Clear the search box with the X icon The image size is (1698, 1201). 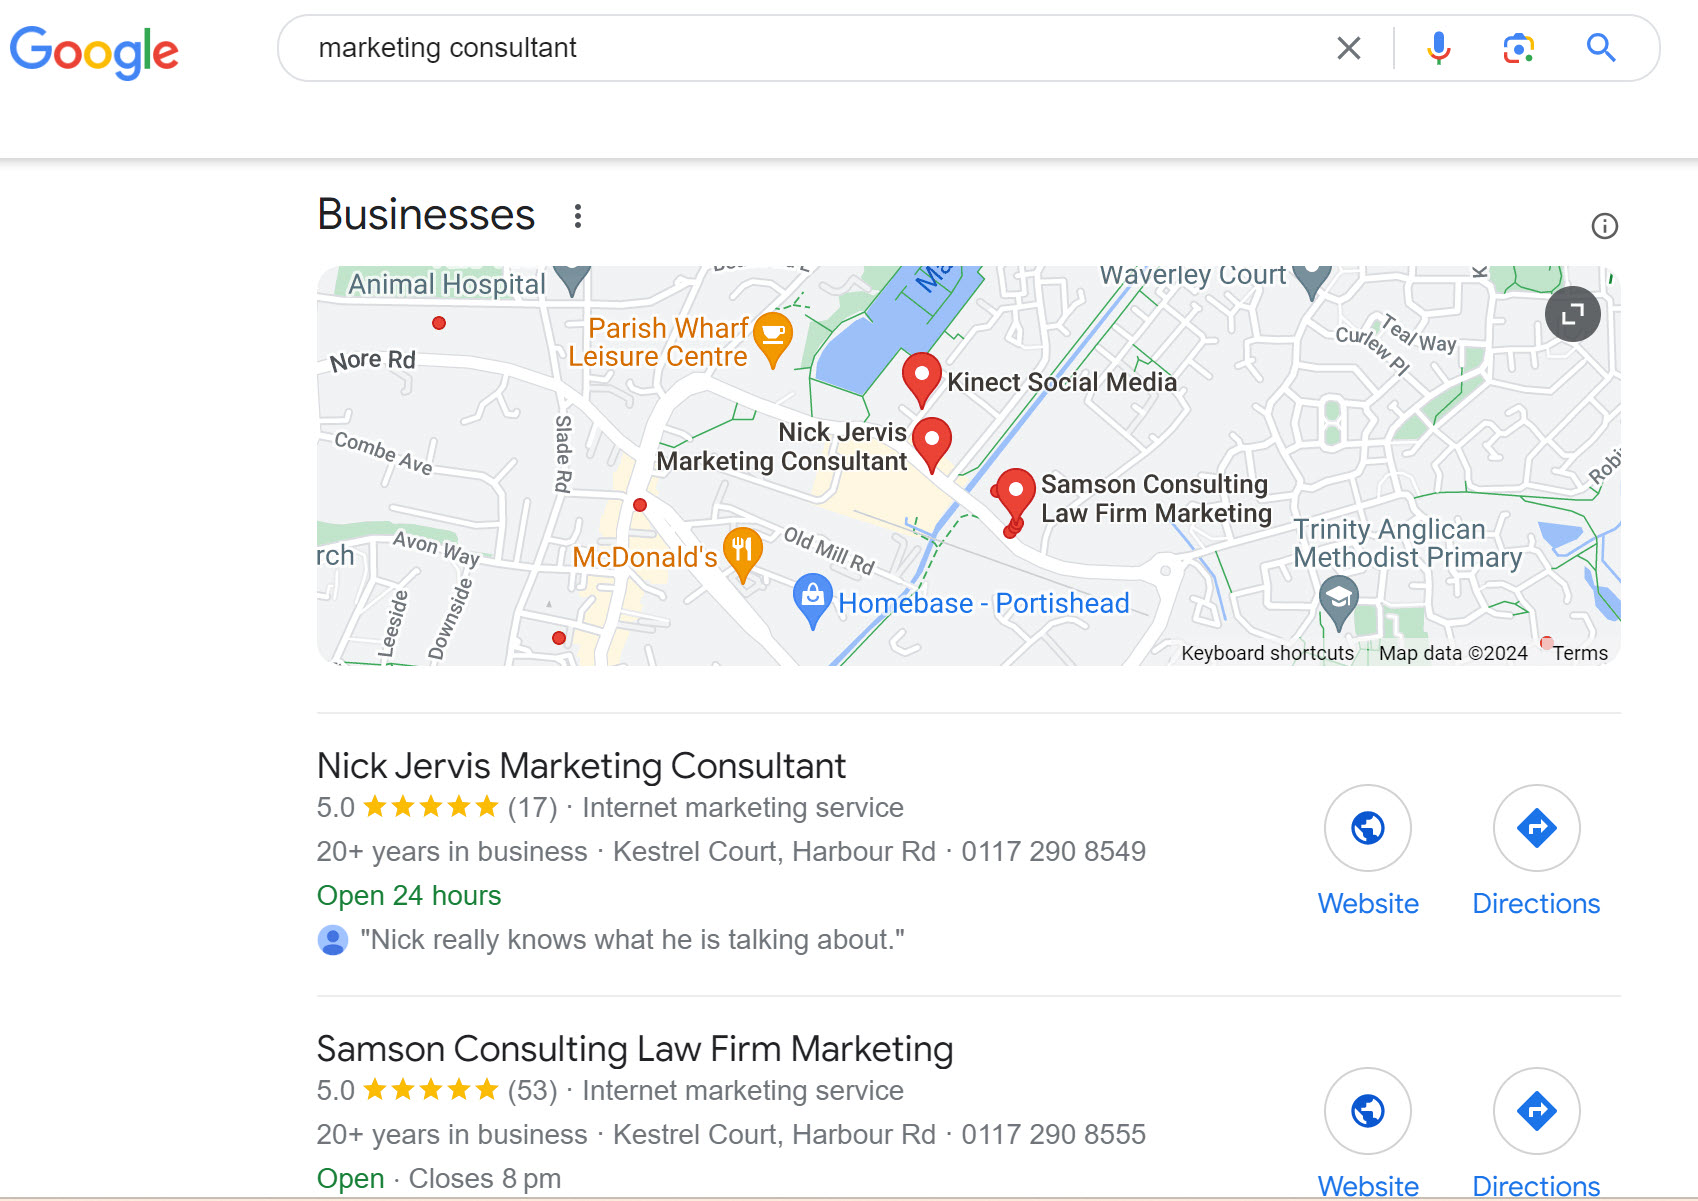(1348, 48)
